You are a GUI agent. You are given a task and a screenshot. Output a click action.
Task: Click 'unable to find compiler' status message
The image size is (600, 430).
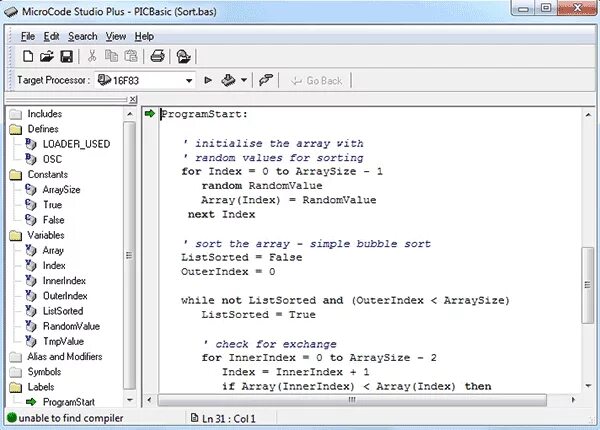71,418
